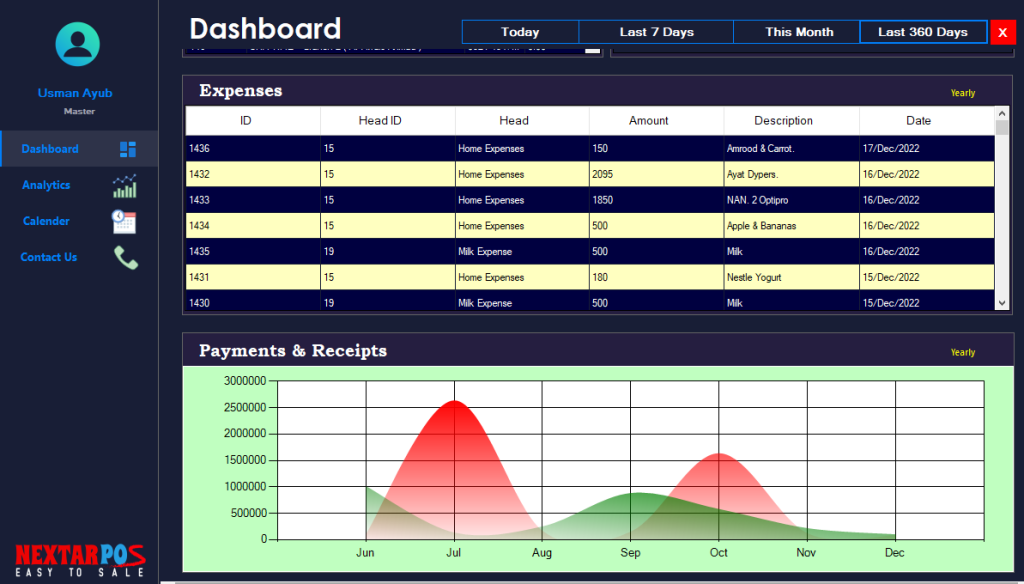Click the Head column header
The height and width of the screenshot is (584, 1024).
[522, 121]
